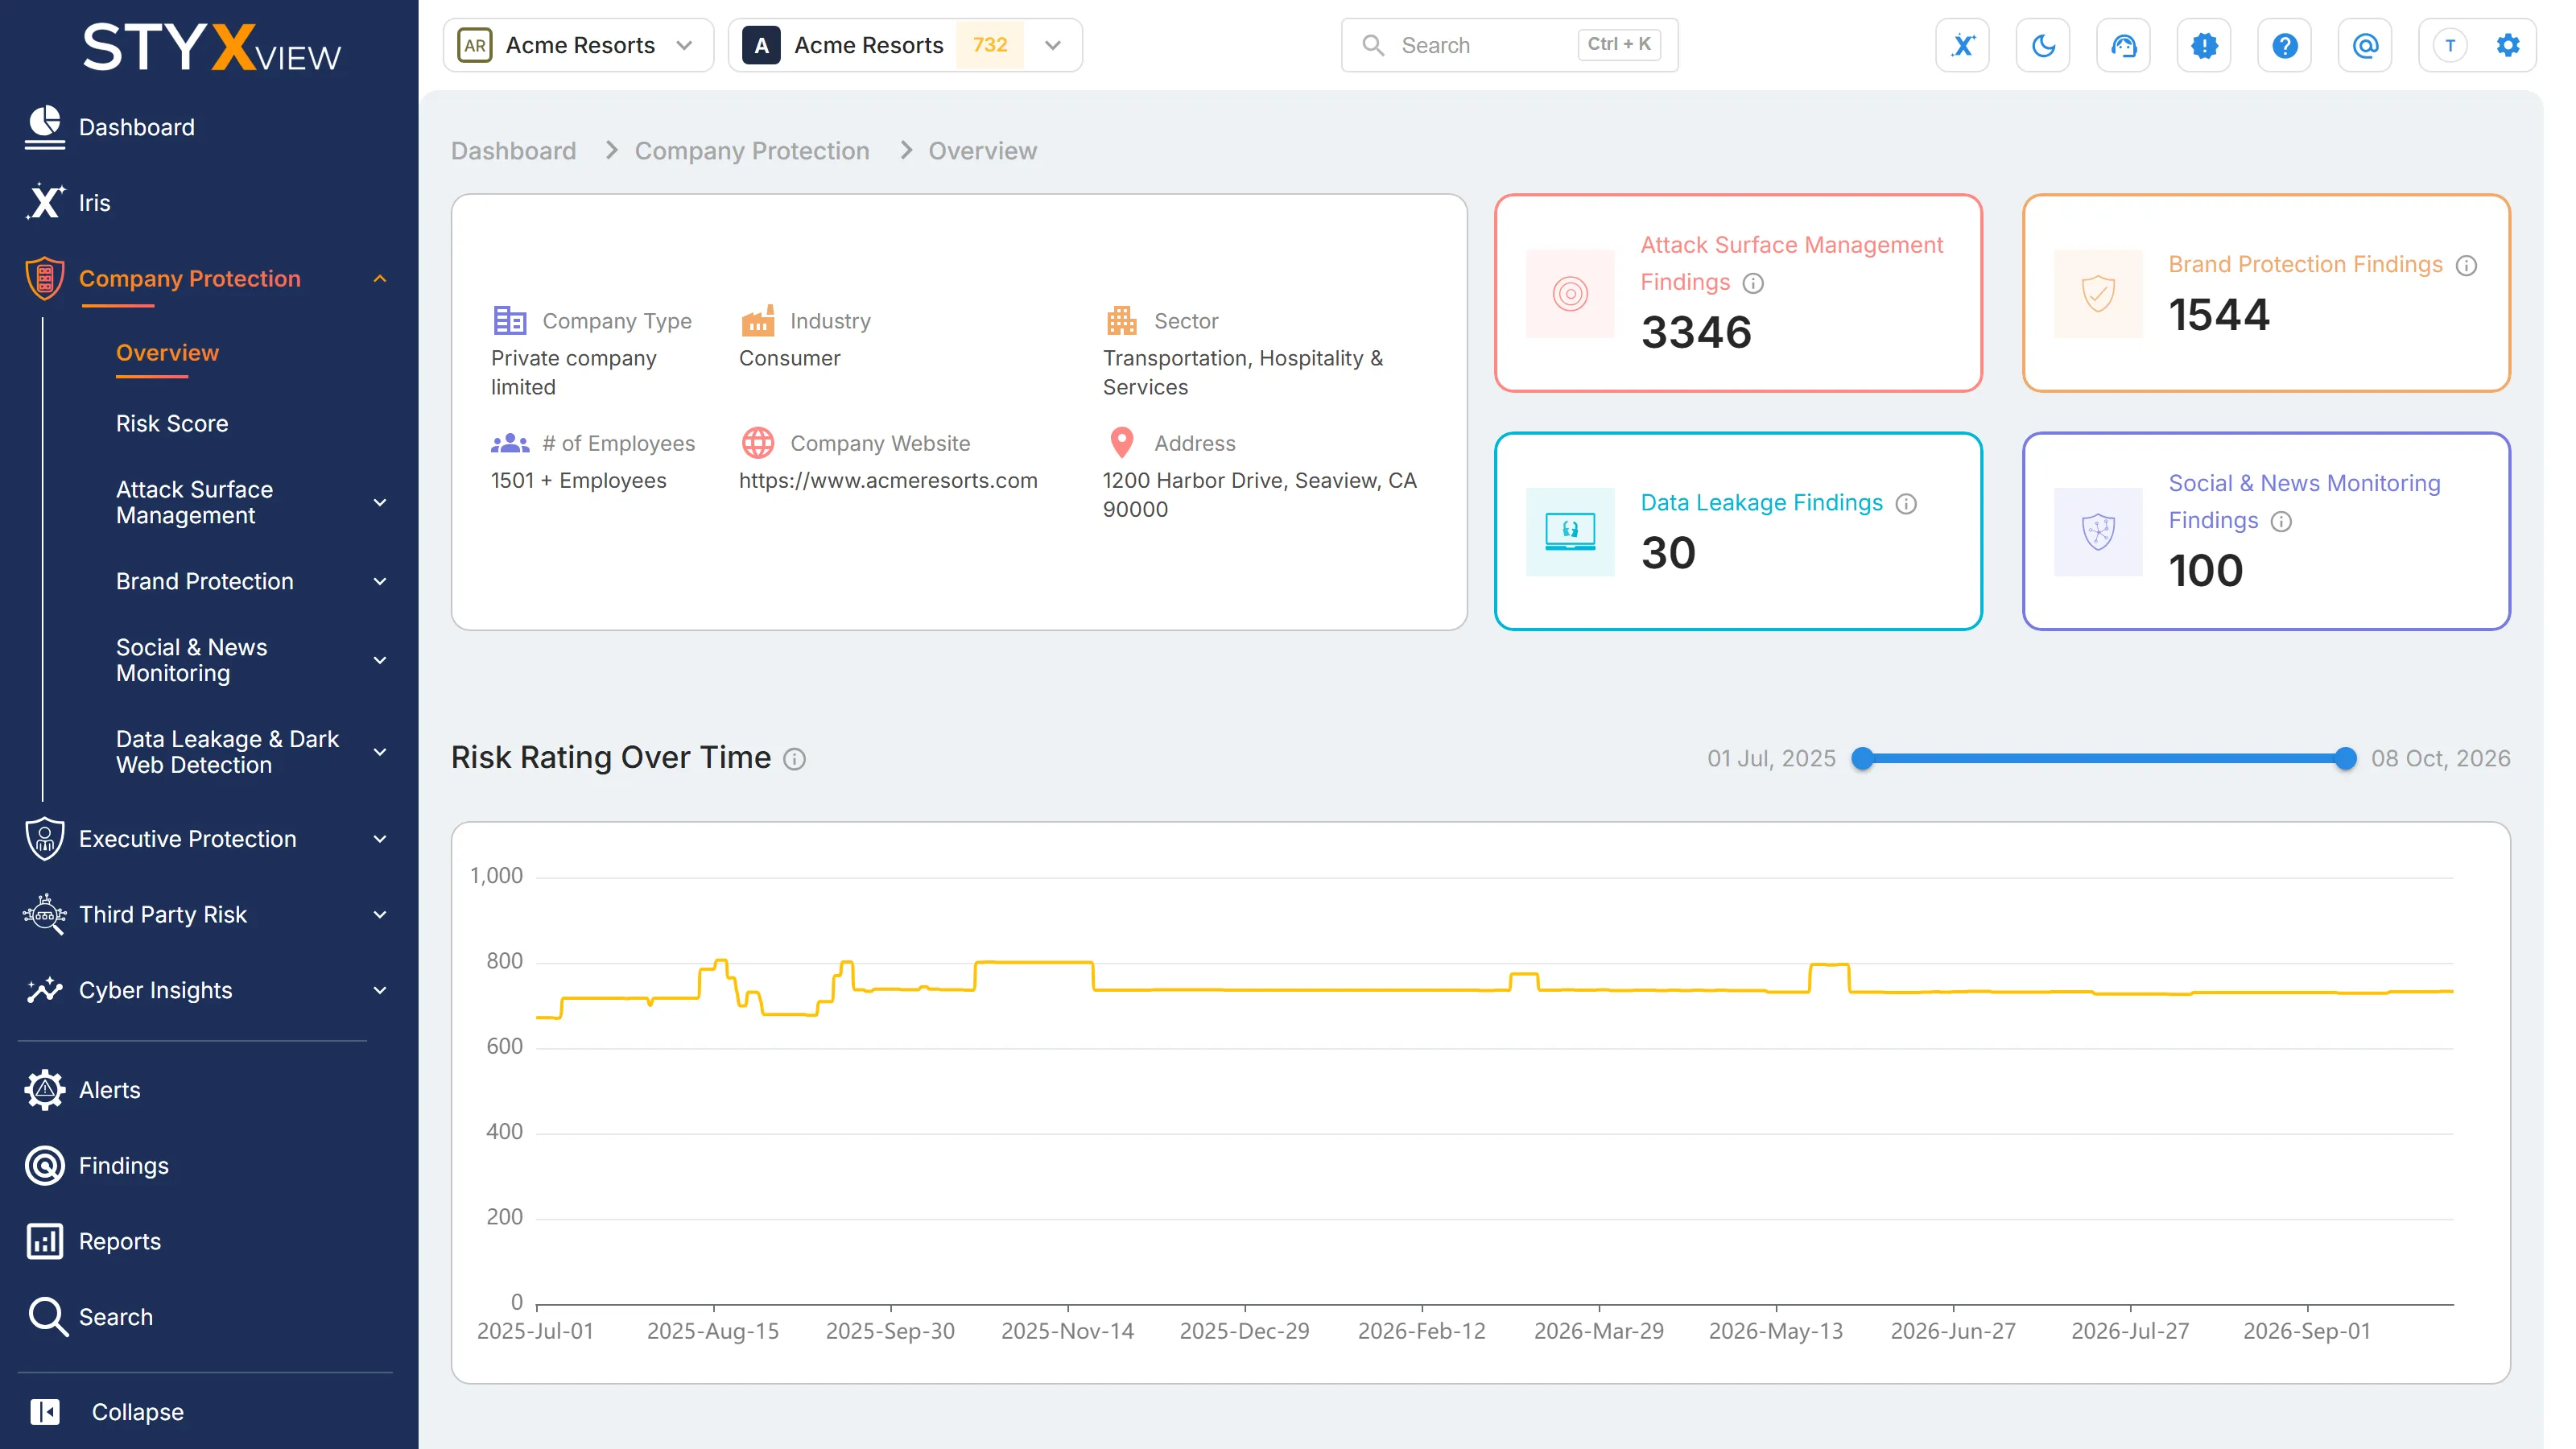Select the Overview sidebar item
This screenshot has height=1449, width=2576.
[167, 353]
